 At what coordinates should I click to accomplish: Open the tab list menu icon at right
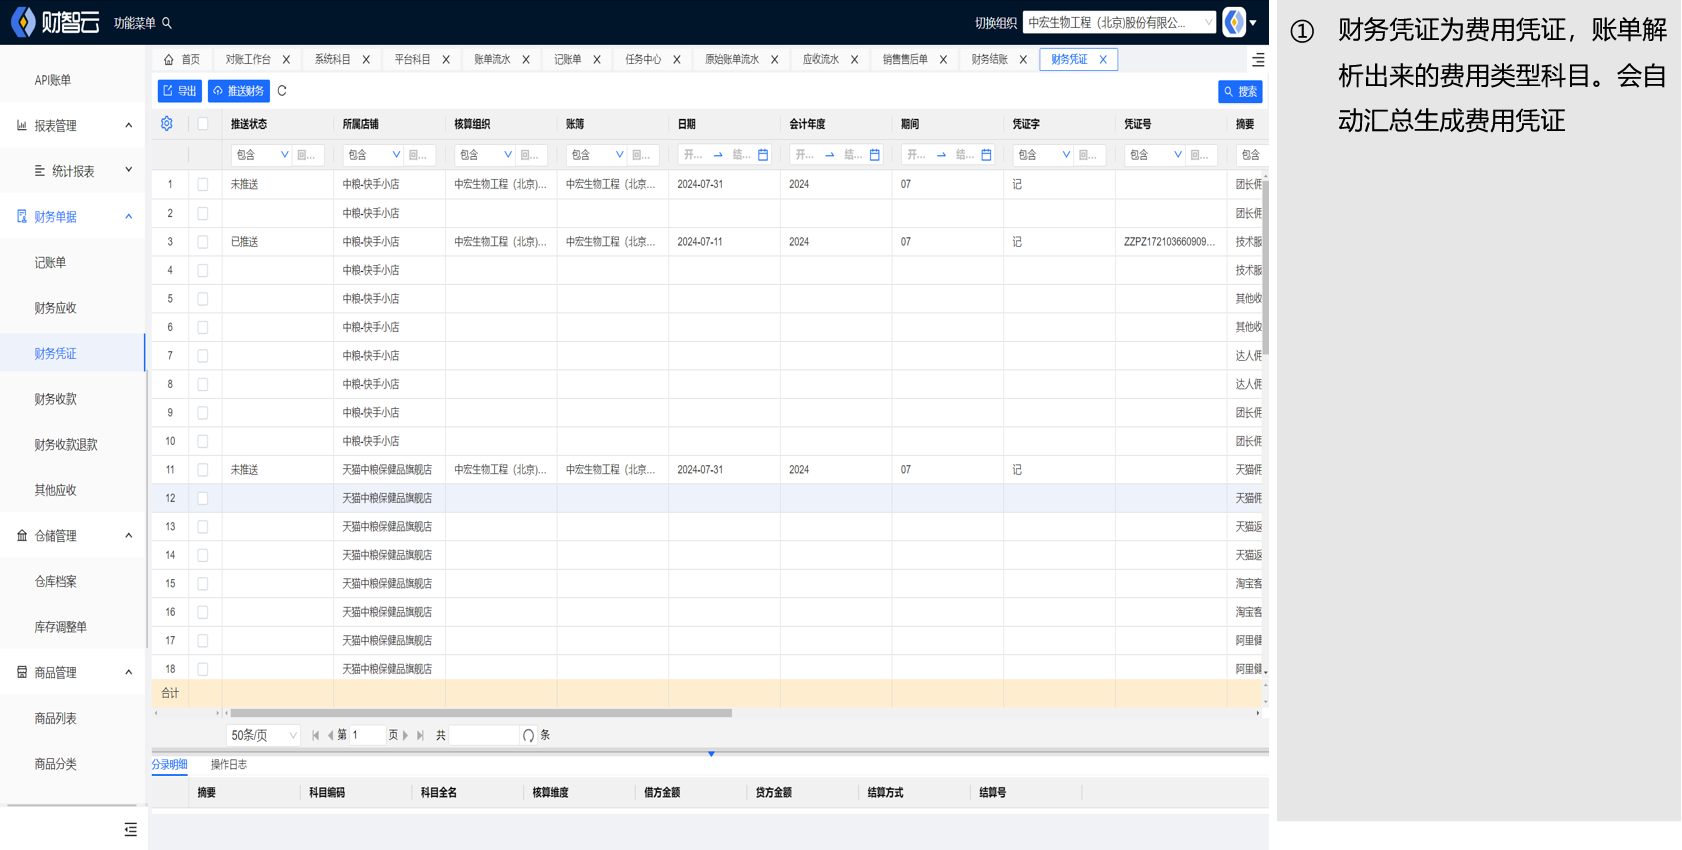(x=1258, y=60)
